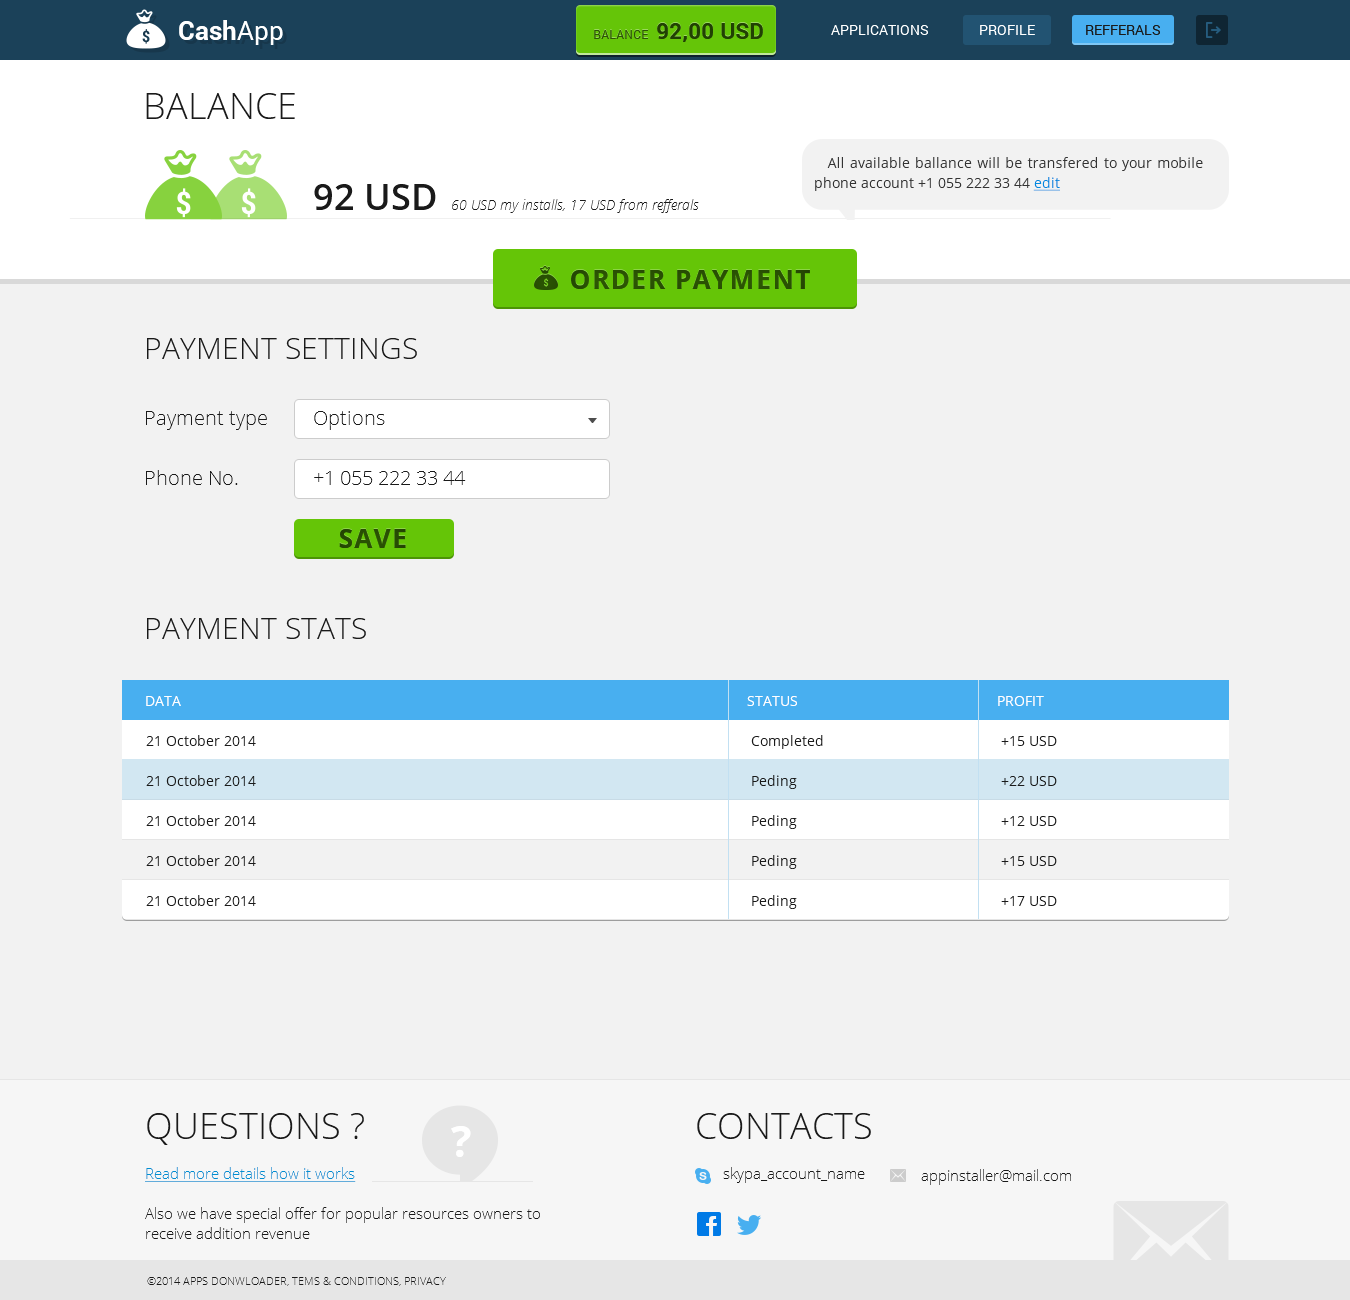Click the Skype icon next to skypa_account_name
Screen dimensions: 1350x1300
[704, 1175]
